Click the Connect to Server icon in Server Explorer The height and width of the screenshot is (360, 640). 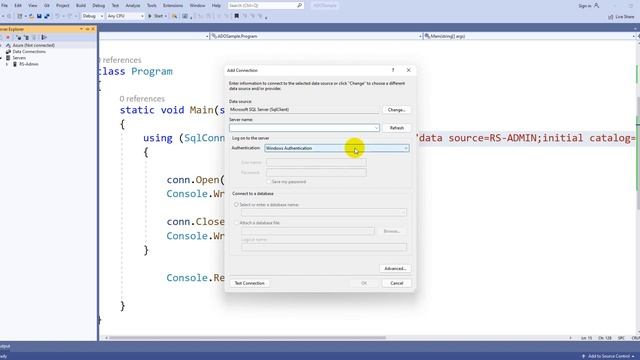(26, 37)
